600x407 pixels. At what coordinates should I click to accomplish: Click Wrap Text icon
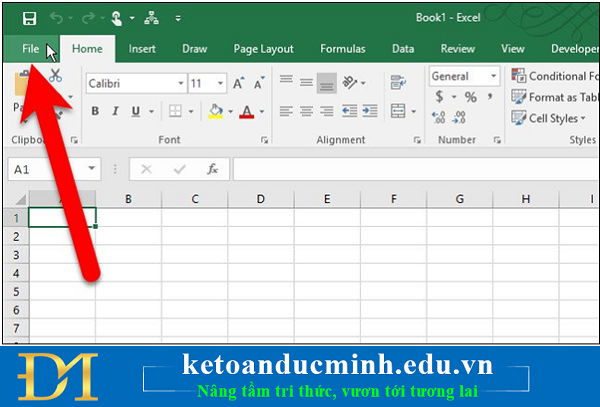coord(398,82)
